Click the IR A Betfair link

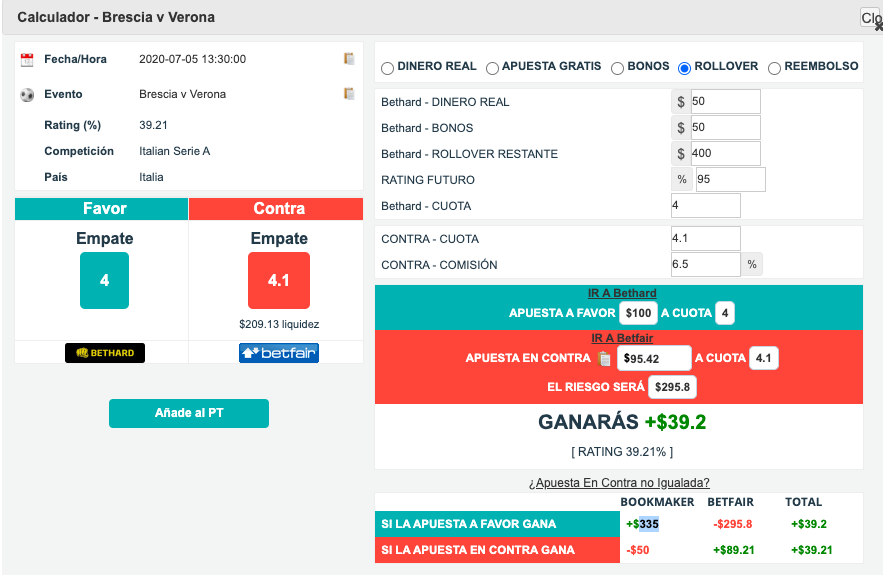pos(622,338)
